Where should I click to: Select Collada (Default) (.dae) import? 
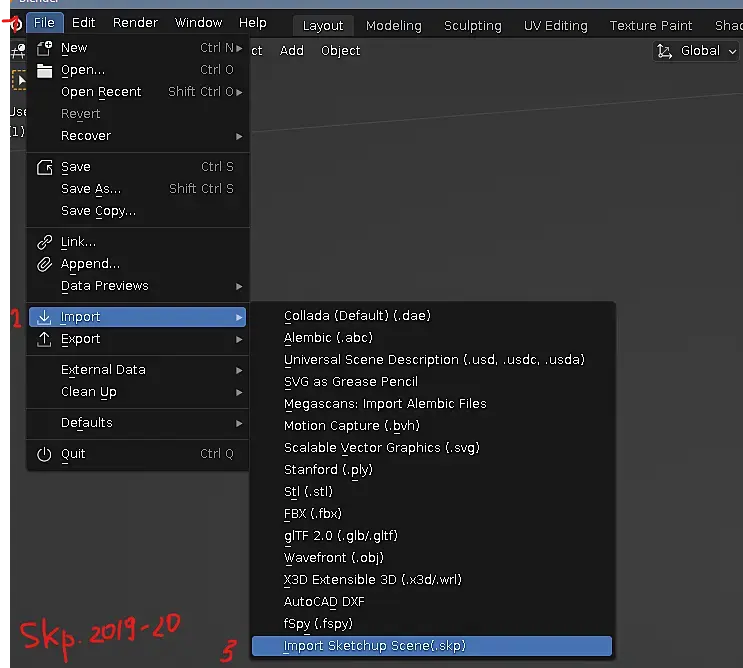(x=432, y=316)
